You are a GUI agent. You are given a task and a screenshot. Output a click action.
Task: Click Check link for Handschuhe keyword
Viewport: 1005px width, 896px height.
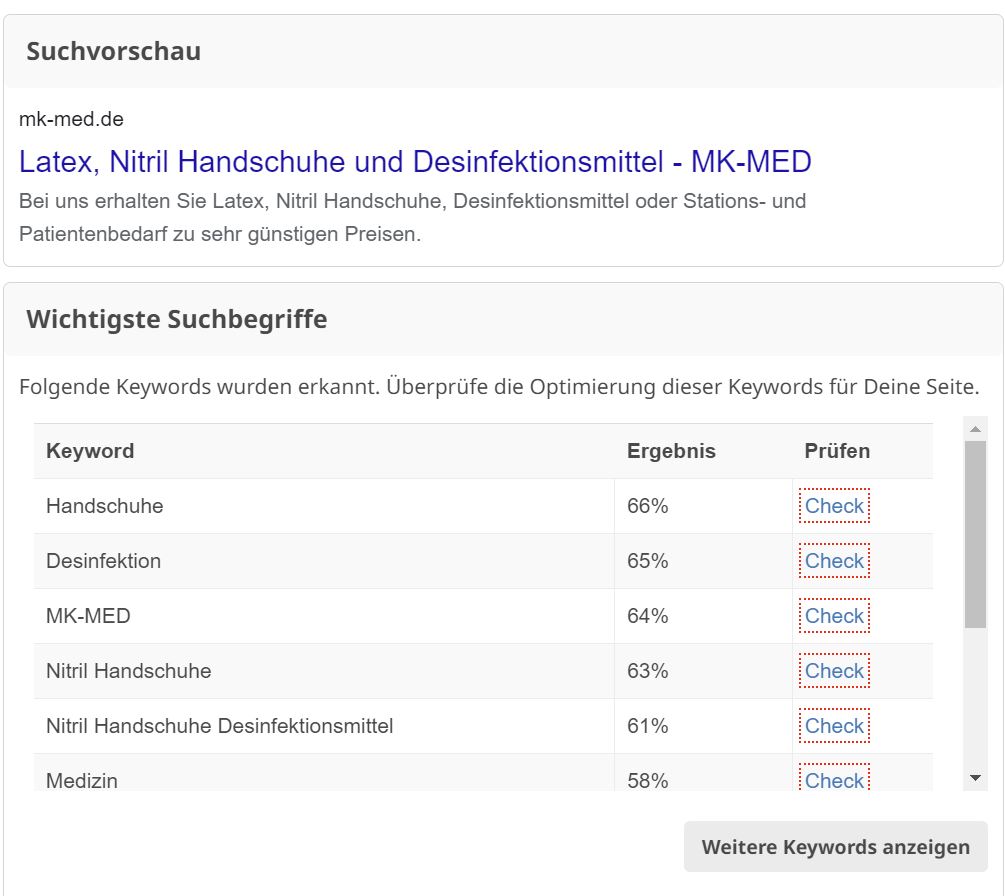tap(835, 506)
